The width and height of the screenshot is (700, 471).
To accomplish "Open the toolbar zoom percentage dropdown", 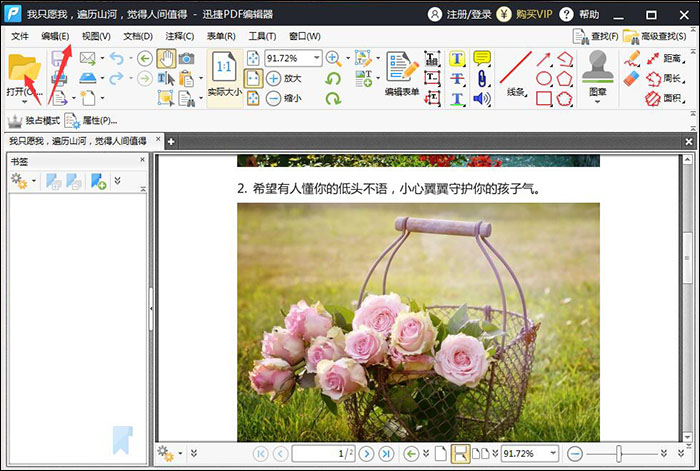I will point(317,59).
